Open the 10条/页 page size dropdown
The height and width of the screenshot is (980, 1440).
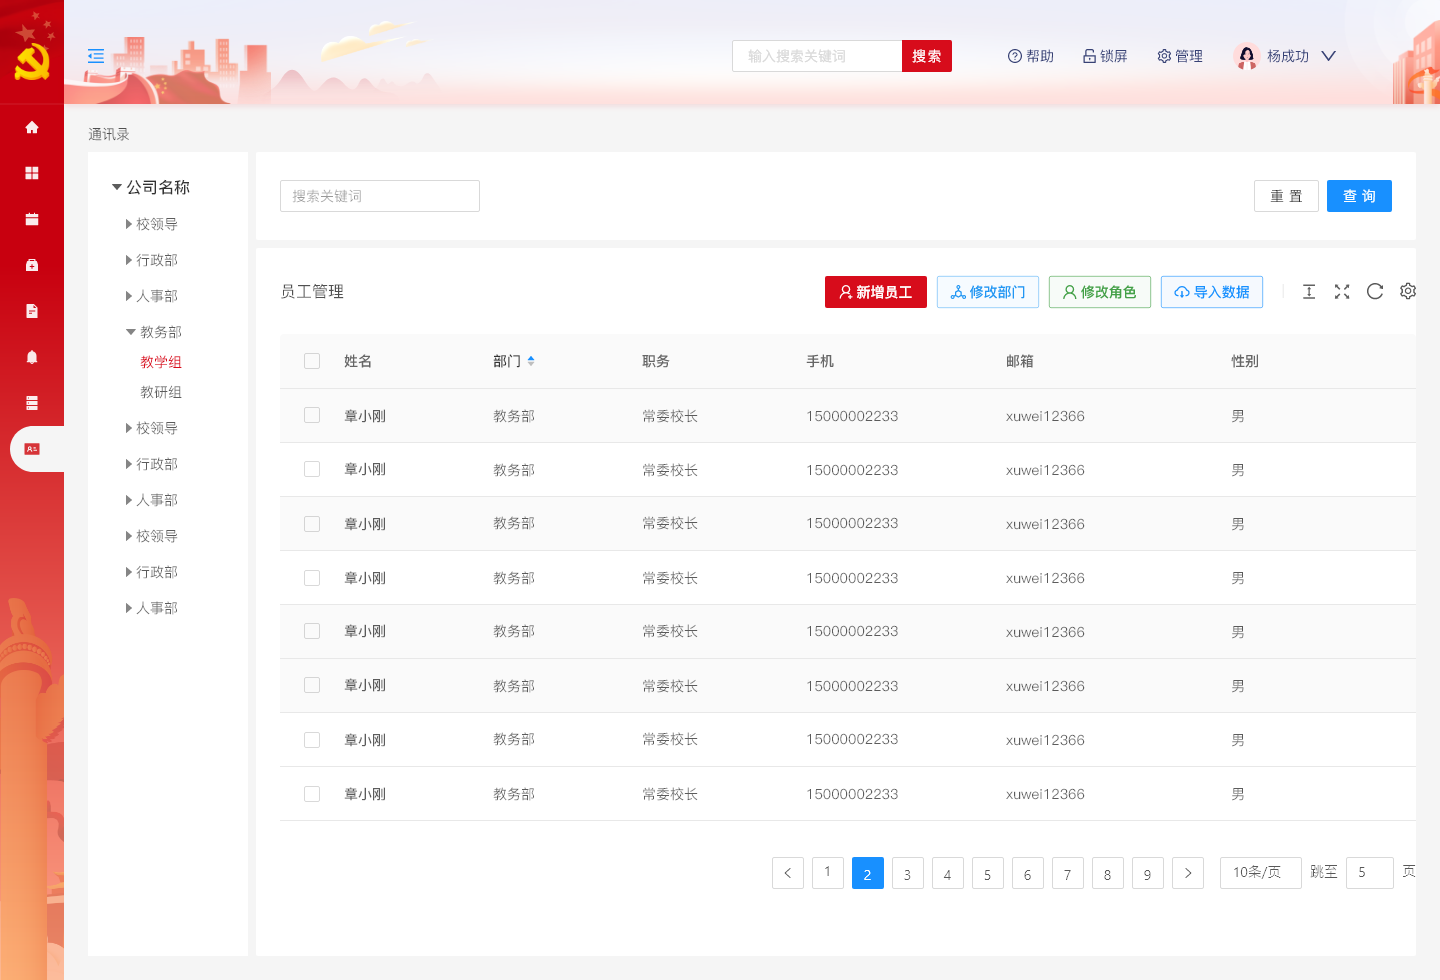pos(1260,872)
